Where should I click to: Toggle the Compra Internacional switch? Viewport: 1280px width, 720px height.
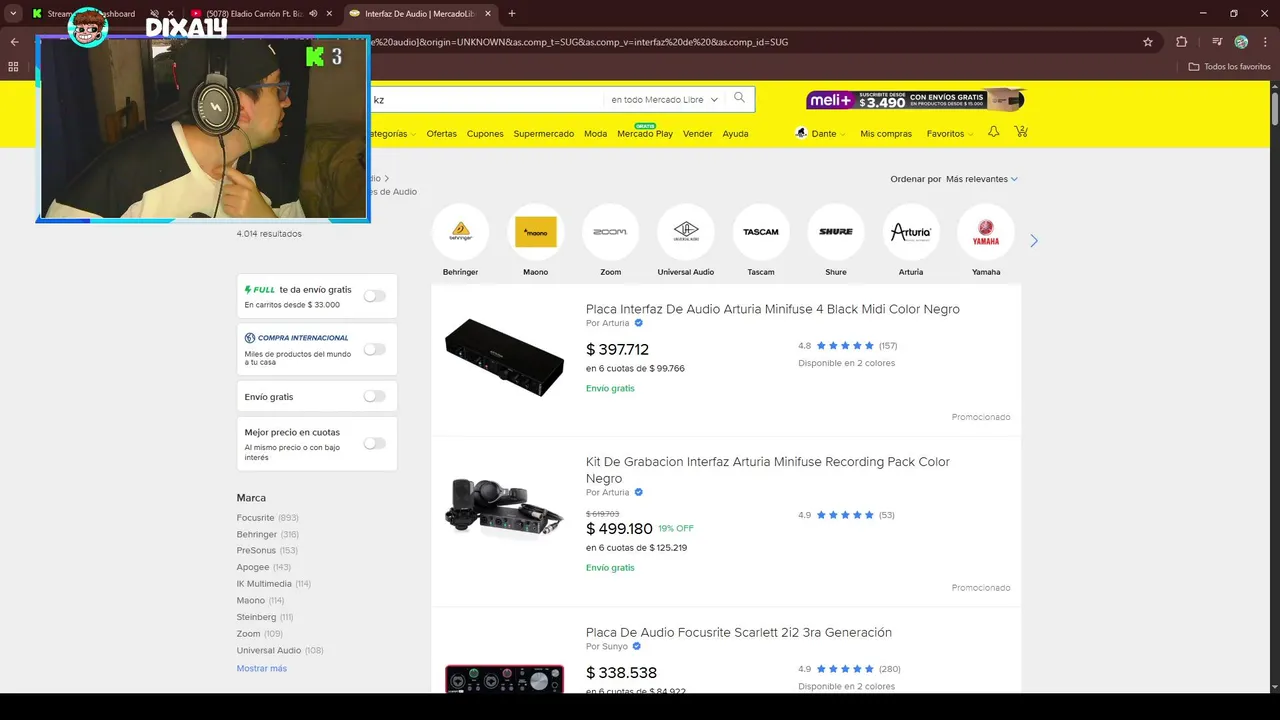(x=374, y=349)
